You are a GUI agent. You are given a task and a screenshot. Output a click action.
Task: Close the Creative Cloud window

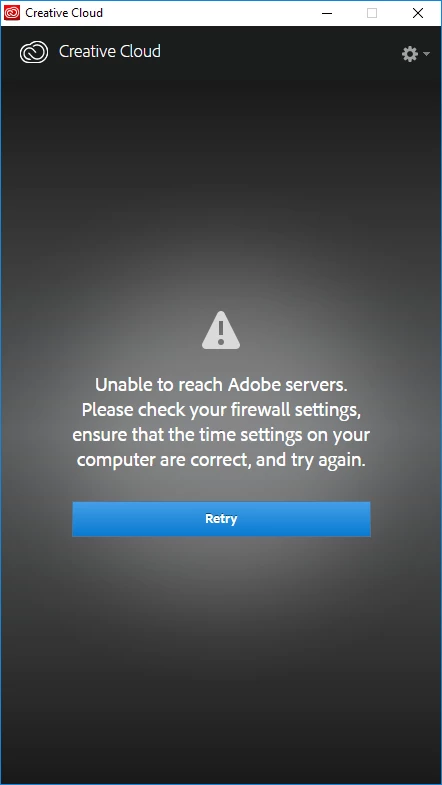tap(418, 13)
